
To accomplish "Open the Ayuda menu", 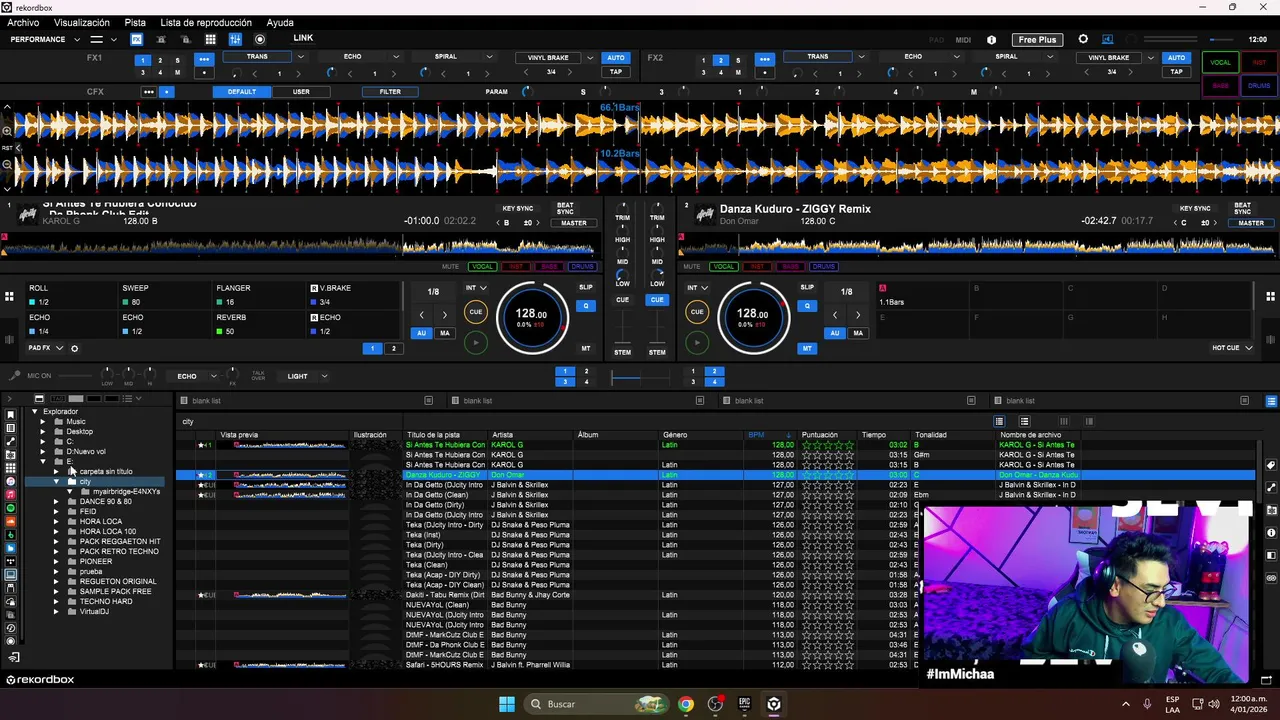I will coord(281,22).
